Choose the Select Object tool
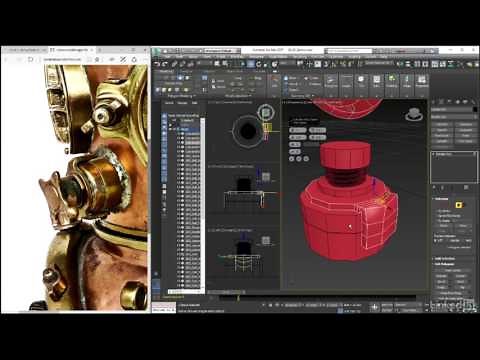This screenshot has height=360, width=480. [x=217, y=64]
